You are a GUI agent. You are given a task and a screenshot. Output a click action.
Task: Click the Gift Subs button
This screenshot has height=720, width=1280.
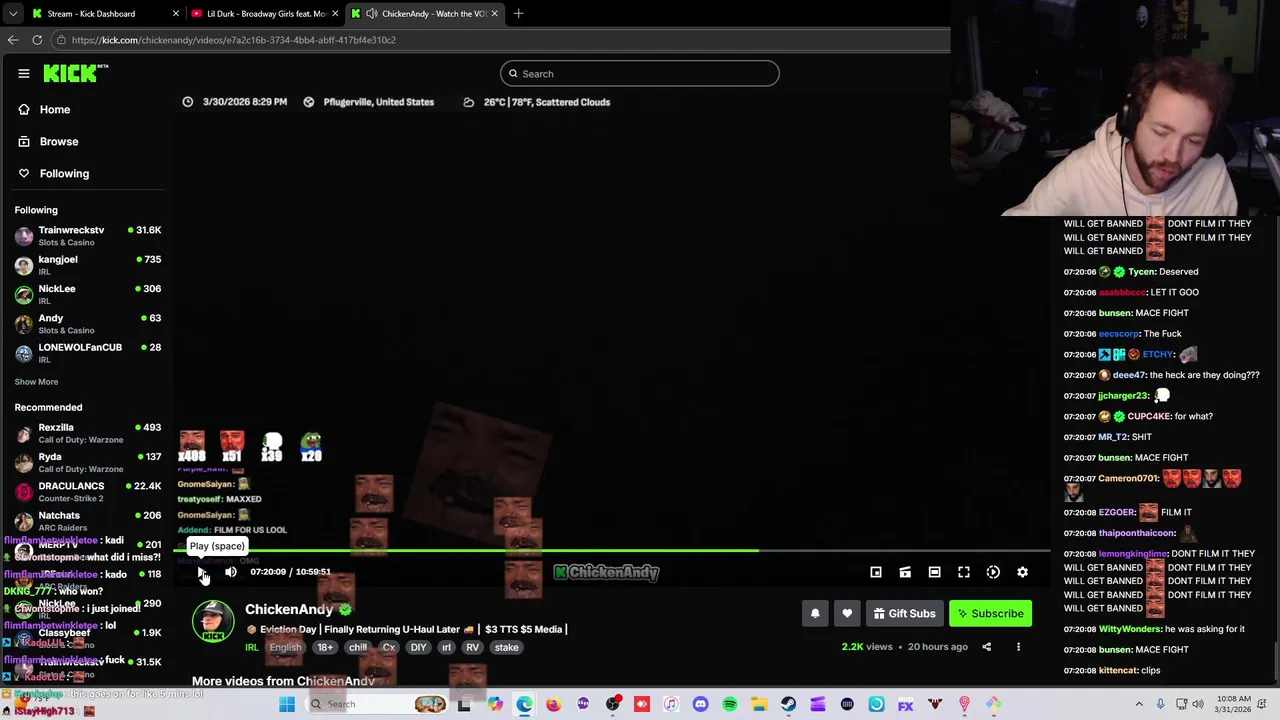(904, 614)
